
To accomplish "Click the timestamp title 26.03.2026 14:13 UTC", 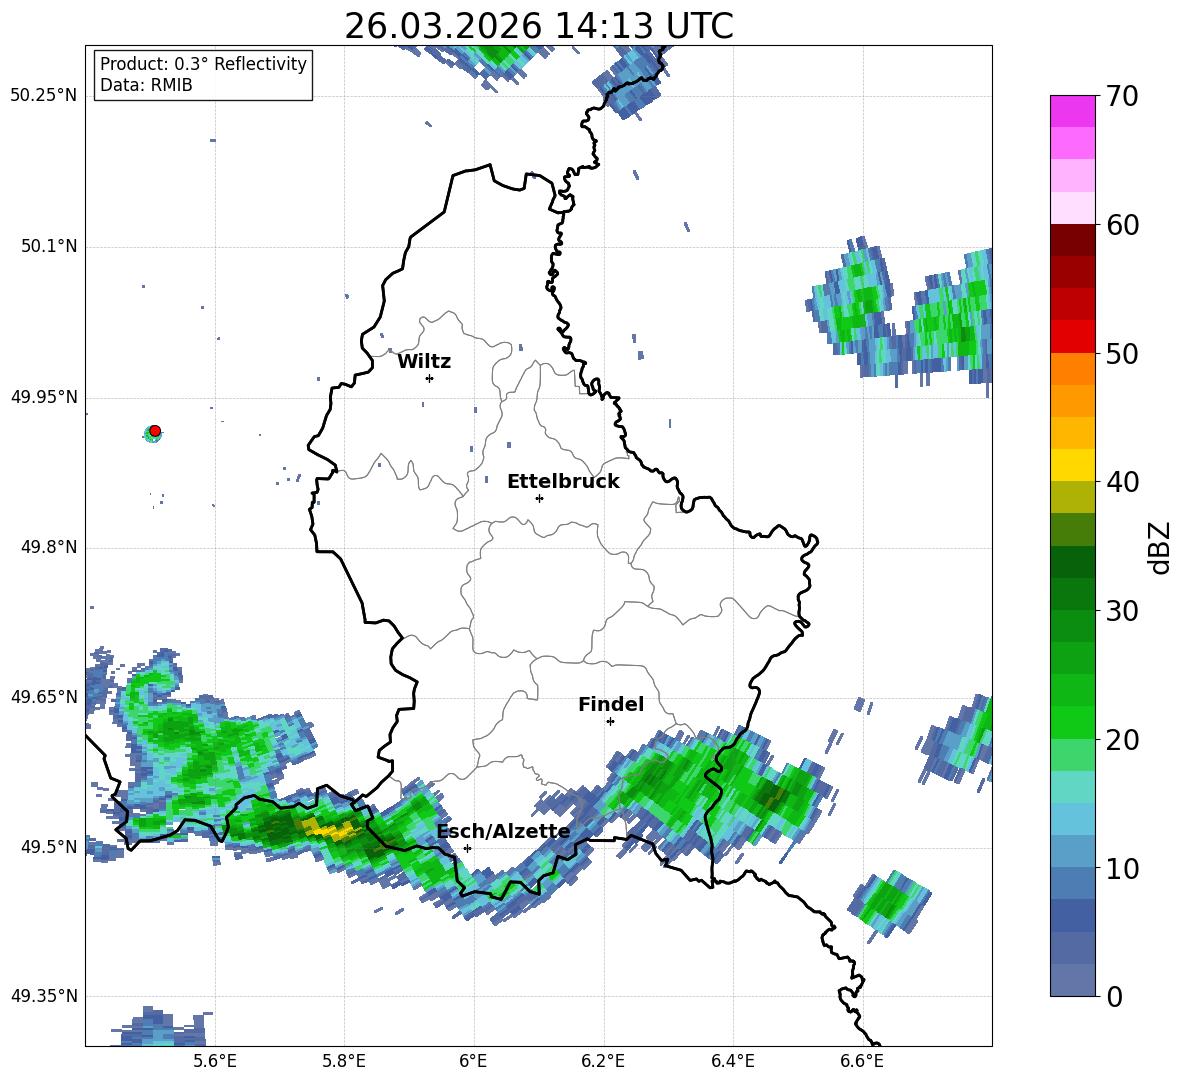I will [x=538, y=26].
